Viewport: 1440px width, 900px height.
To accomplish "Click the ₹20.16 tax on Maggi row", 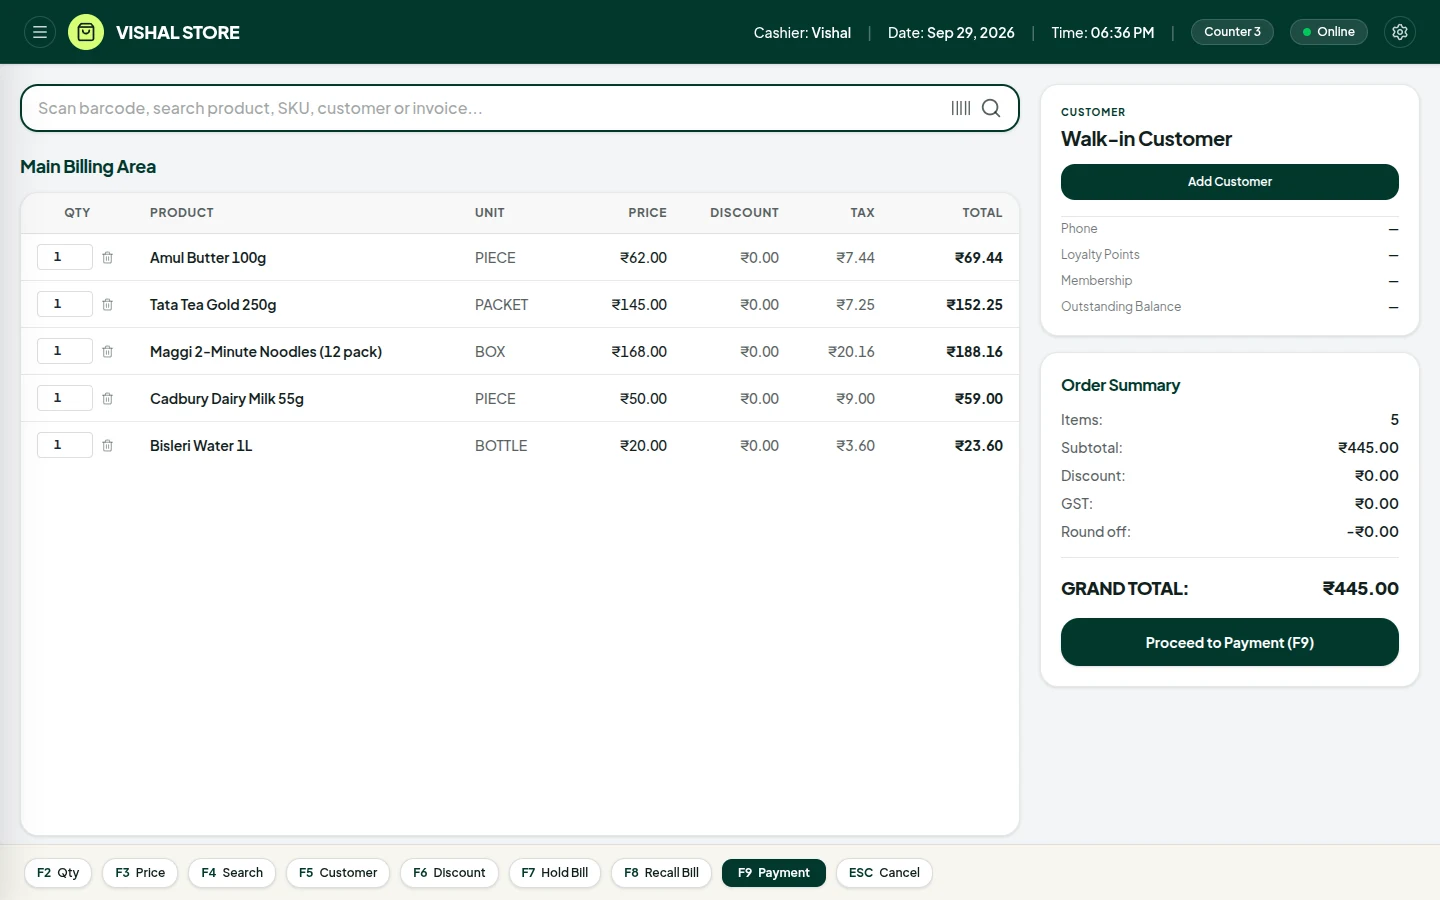I will pyautogui.click(x=851, y=352).
